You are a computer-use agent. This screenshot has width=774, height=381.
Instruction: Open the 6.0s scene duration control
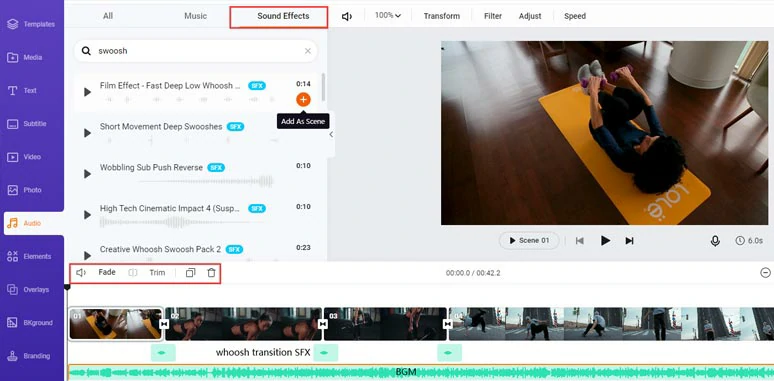(749, 241)
